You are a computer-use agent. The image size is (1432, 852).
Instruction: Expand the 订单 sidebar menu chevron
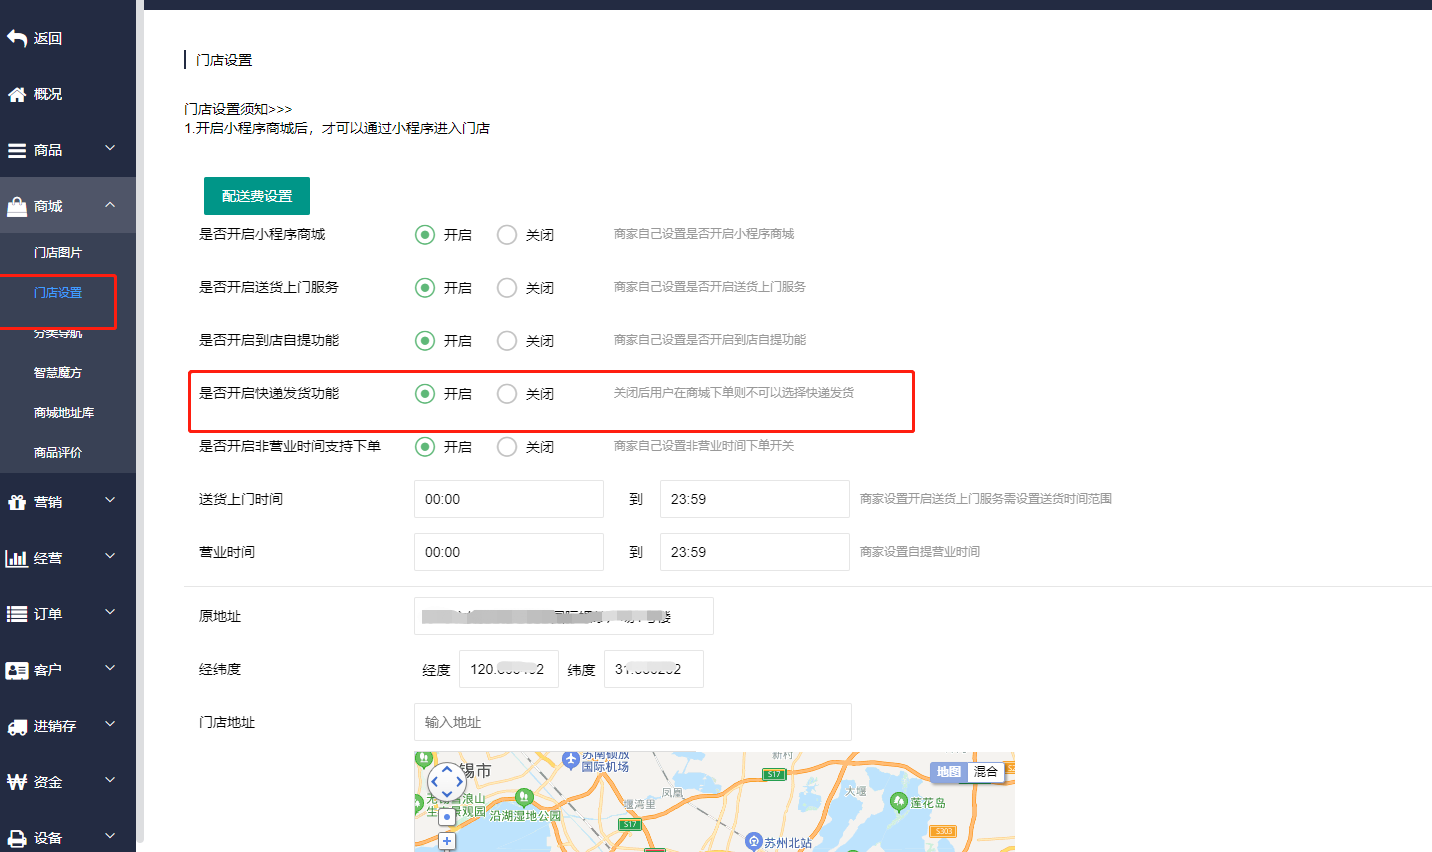pos(110,613)
